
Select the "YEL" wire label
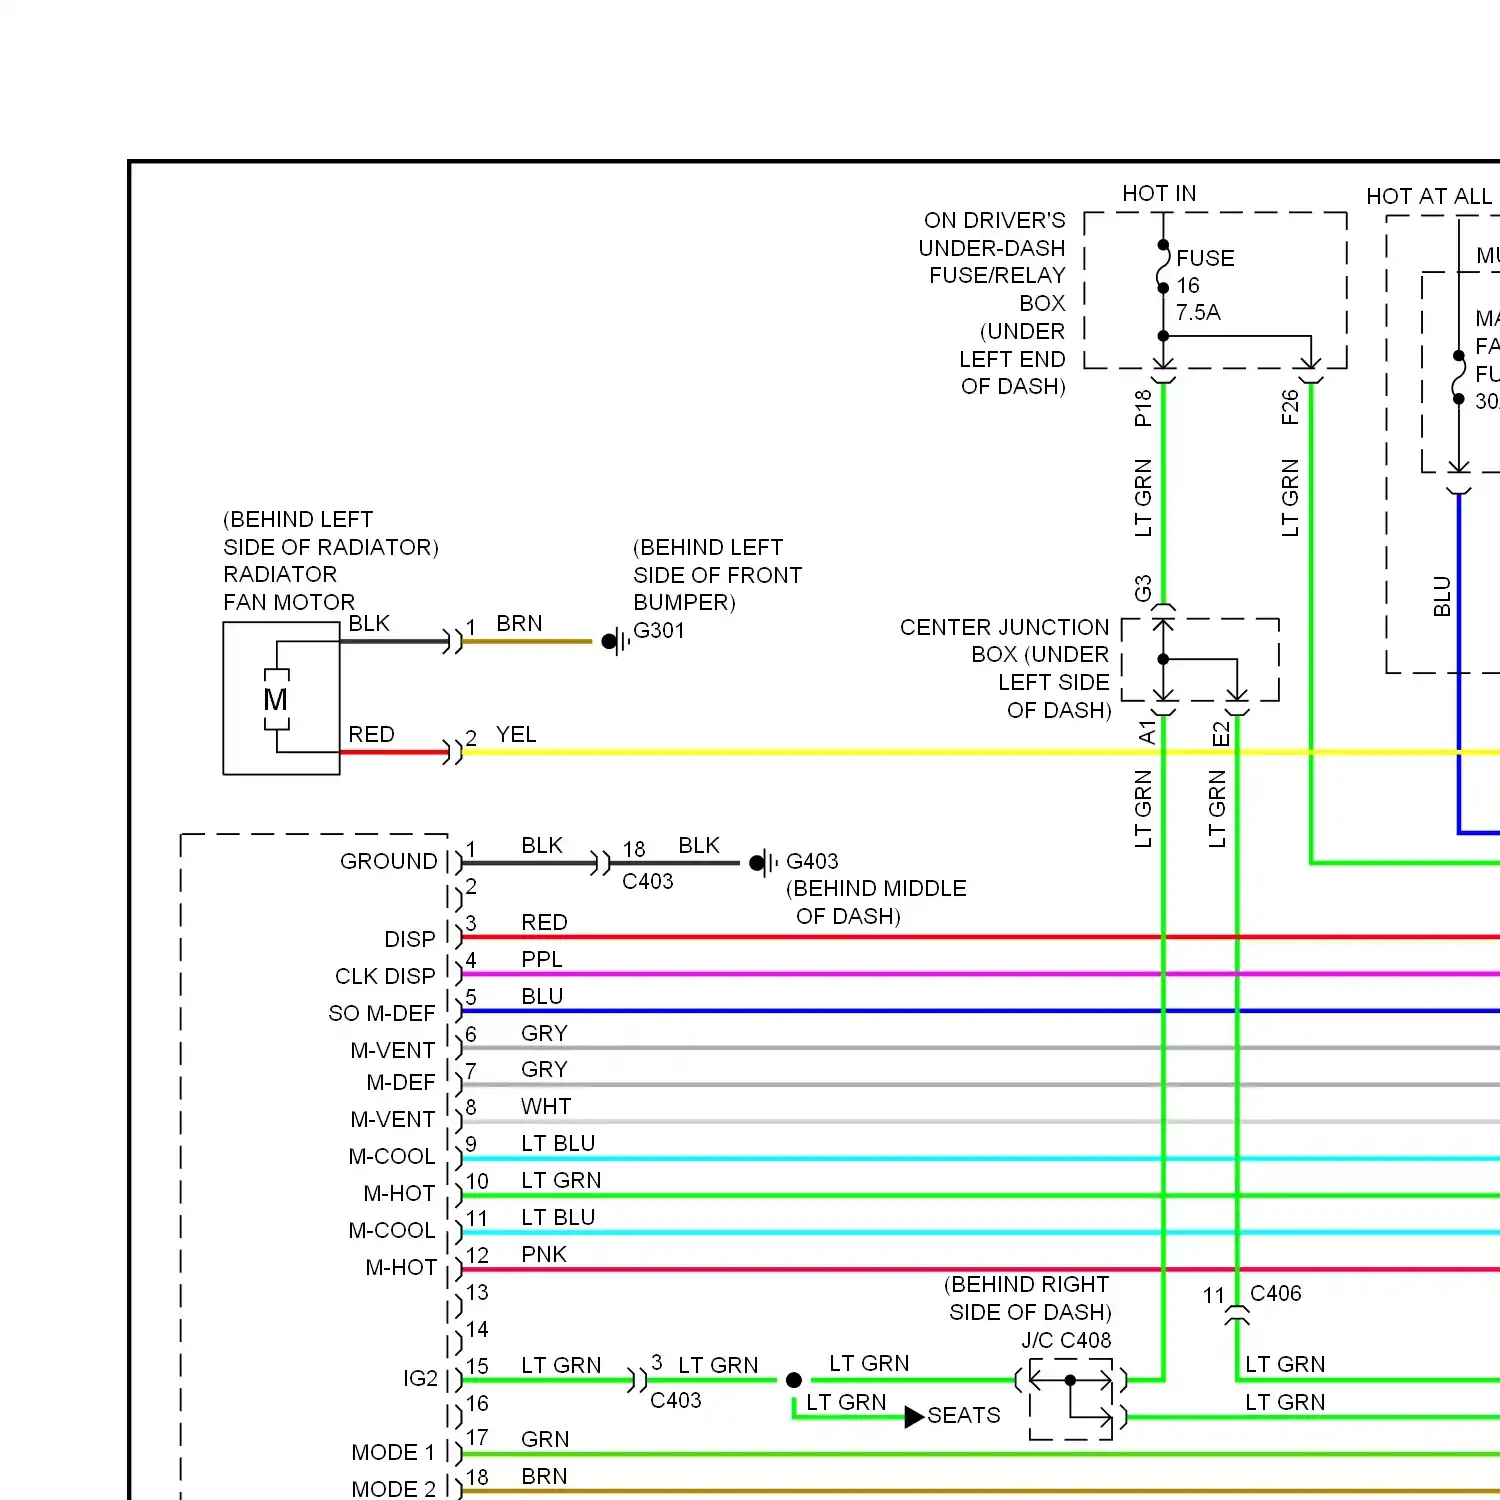(x=516, y=735)
